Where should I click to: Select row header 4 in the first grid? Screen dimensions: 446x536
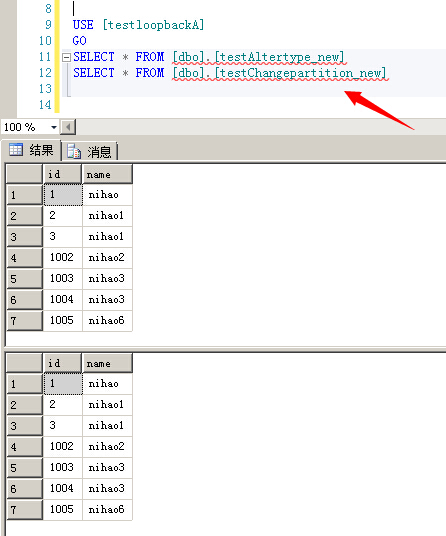(25, 258)
